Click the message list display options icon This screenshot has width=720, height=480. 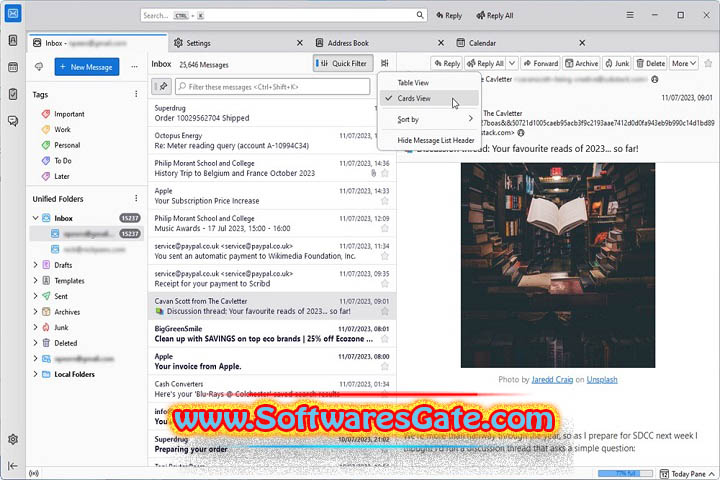[385, 63]
